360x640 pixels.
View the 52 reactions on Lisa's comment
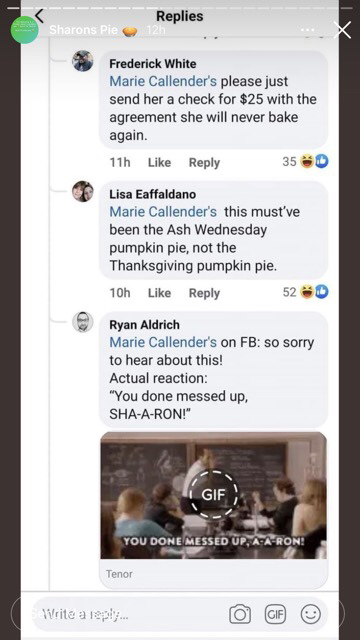306,292
